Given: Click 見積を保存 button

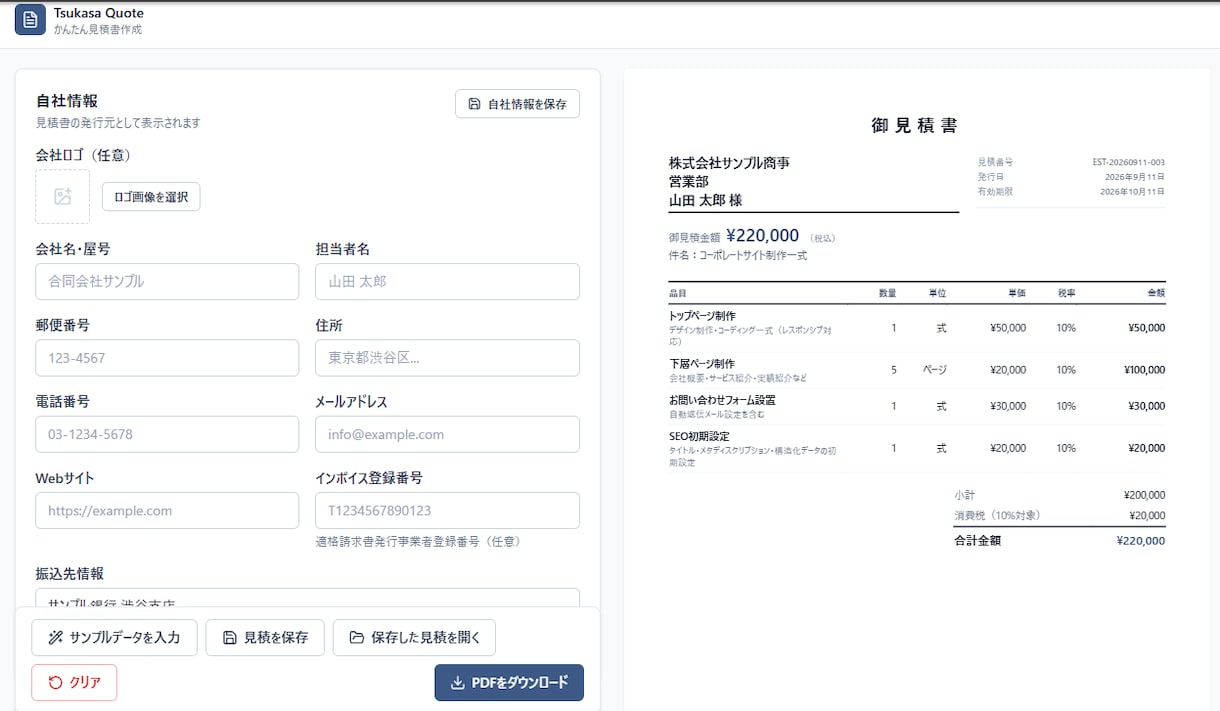Looking at the screenshot, I should 265,637.
